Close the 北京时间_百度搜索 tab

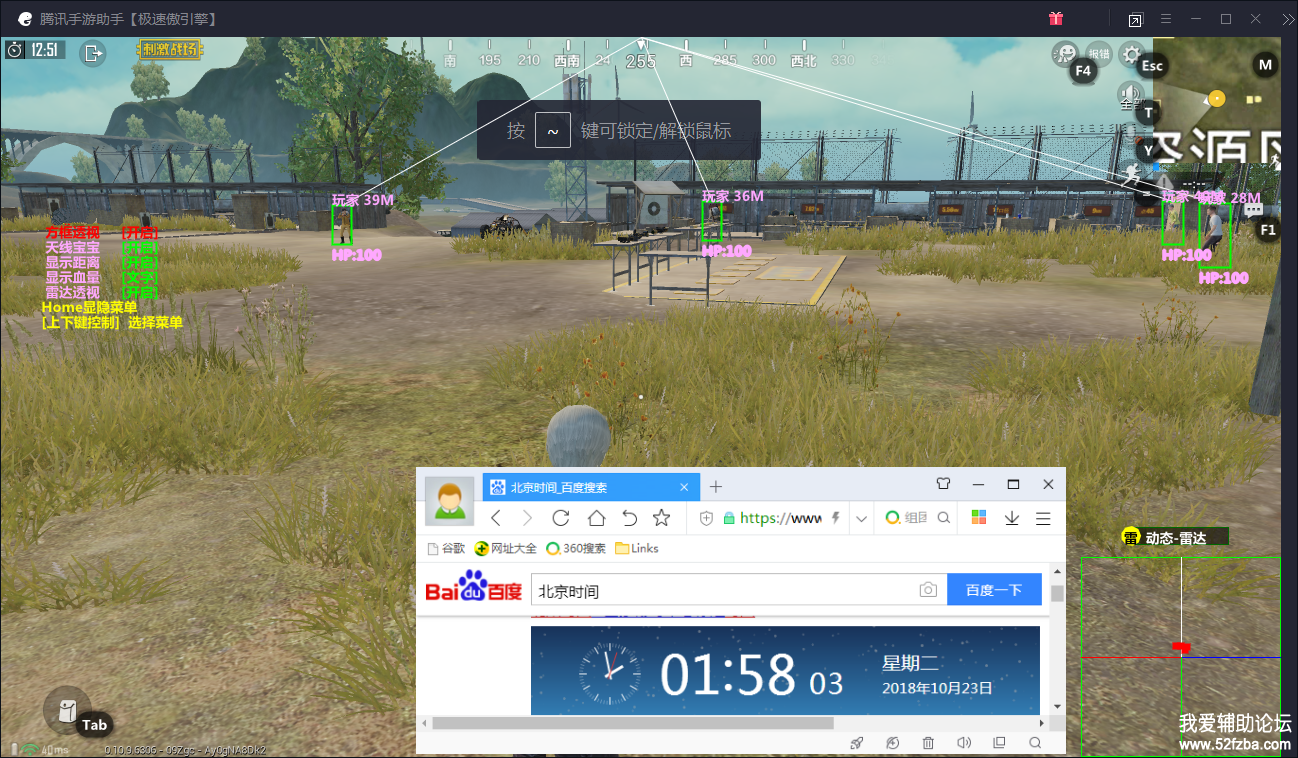click(x=685, y=487)
